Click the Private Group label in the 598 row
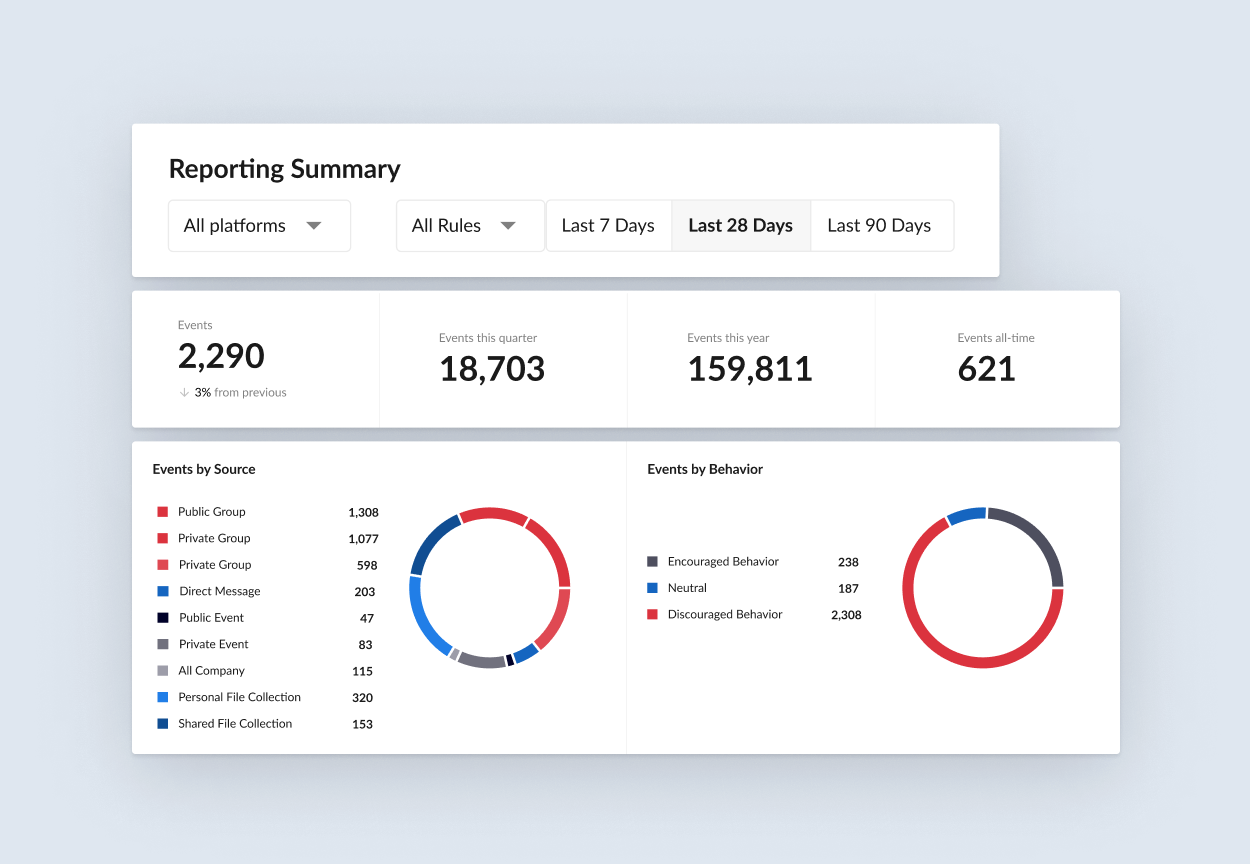The width and height of the screenshot is (1250, 864). point(215,565)
